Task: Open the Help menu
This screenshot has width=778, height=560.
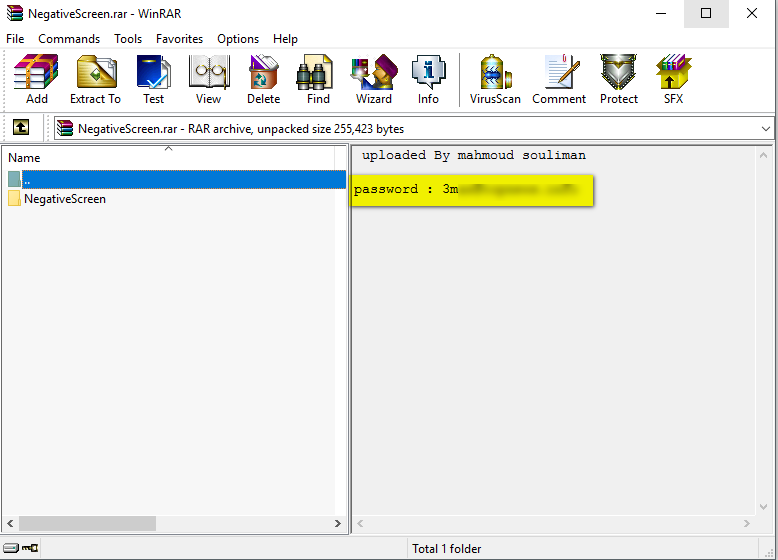Action: click(x=285, y=39)
